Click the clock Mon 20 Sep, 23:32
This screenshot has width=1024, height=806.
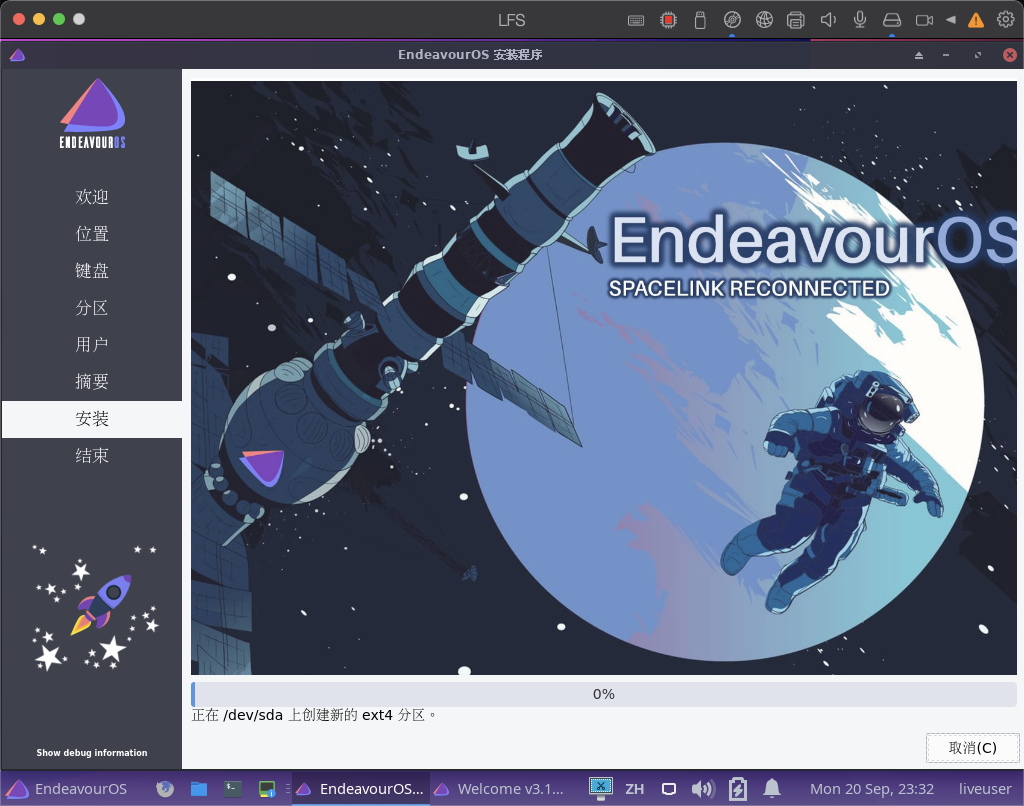coord(872,789)
